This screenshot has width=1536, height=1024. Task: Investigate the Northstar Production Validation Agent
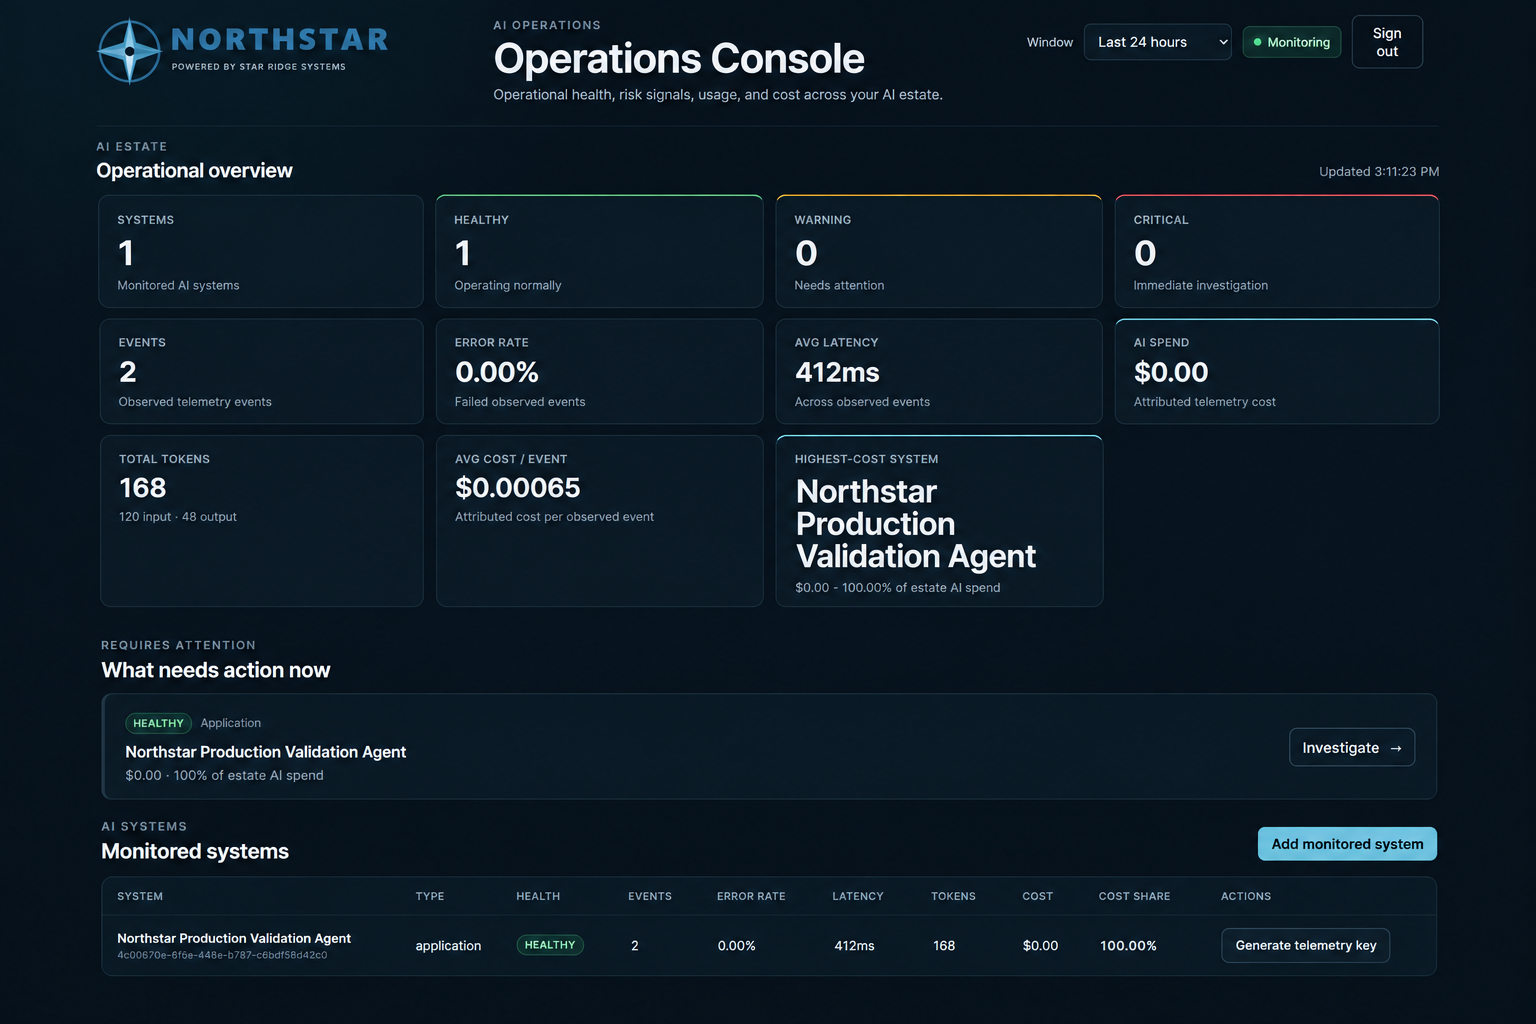pyautogui.click(x=1351, y=748)
